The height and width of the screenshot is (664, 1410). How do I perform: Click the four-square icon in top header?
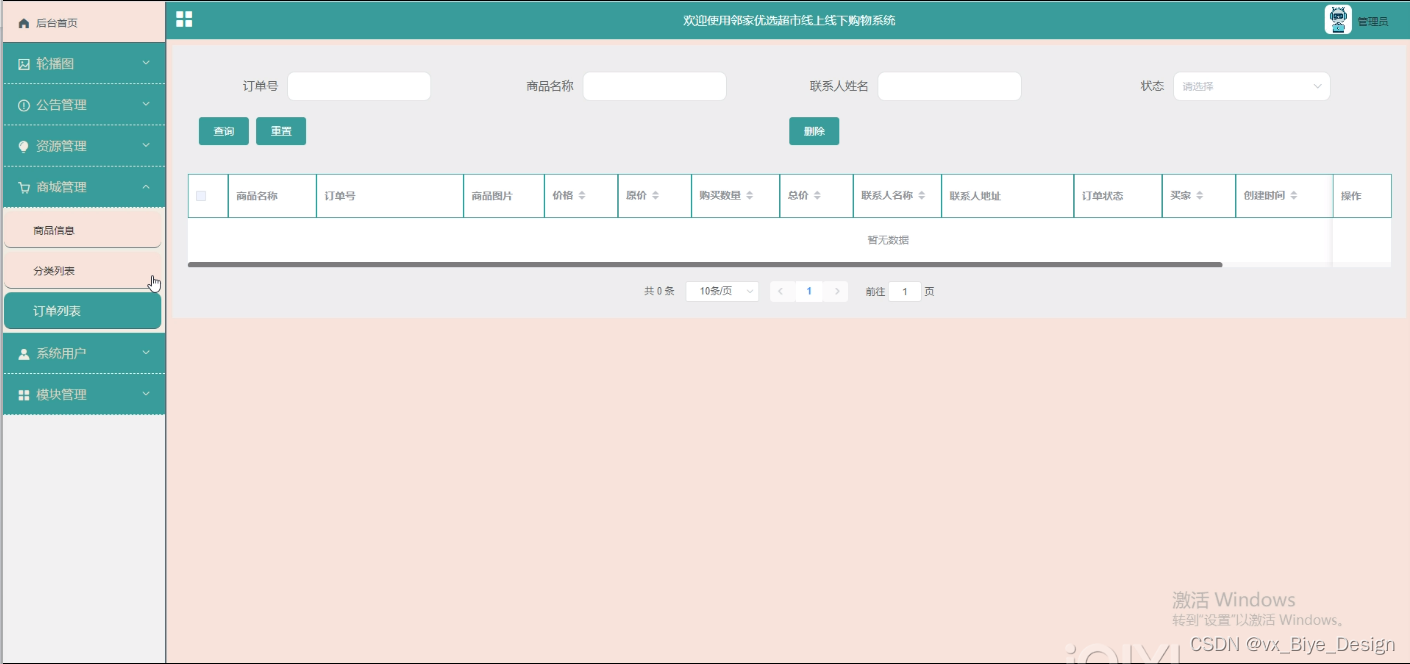[184, 19]
